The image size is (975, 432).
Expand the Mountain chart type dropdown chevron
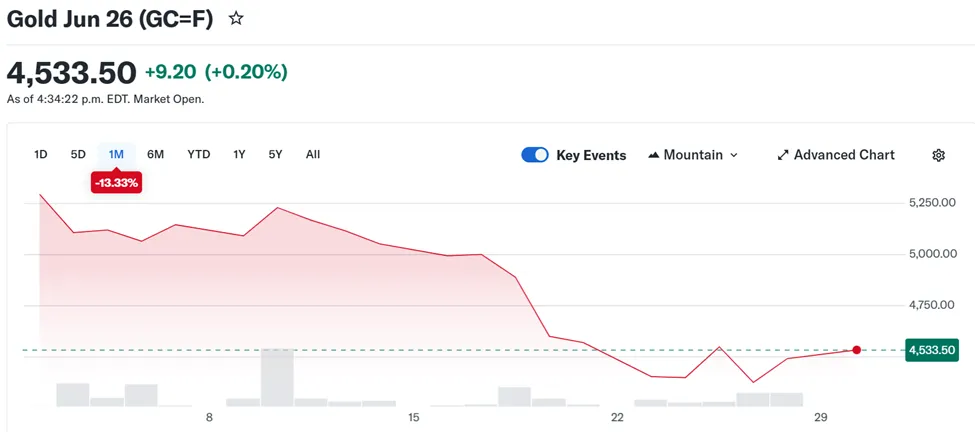734,155
